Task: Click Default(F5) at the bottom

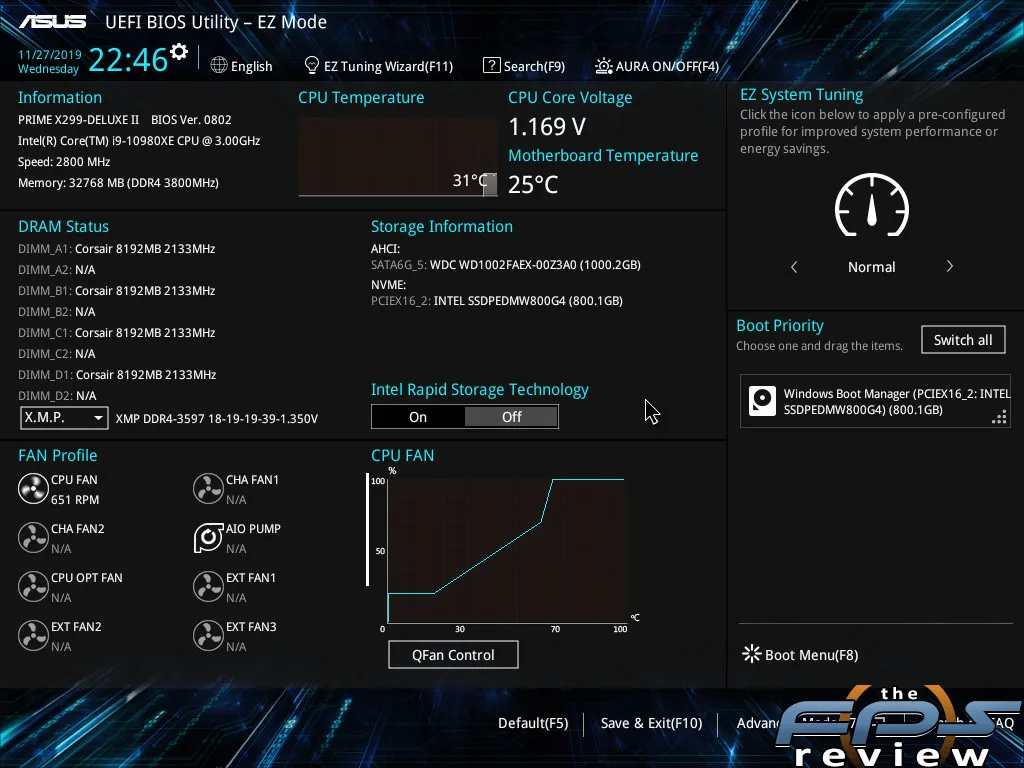Action: (x=533, y=723)
